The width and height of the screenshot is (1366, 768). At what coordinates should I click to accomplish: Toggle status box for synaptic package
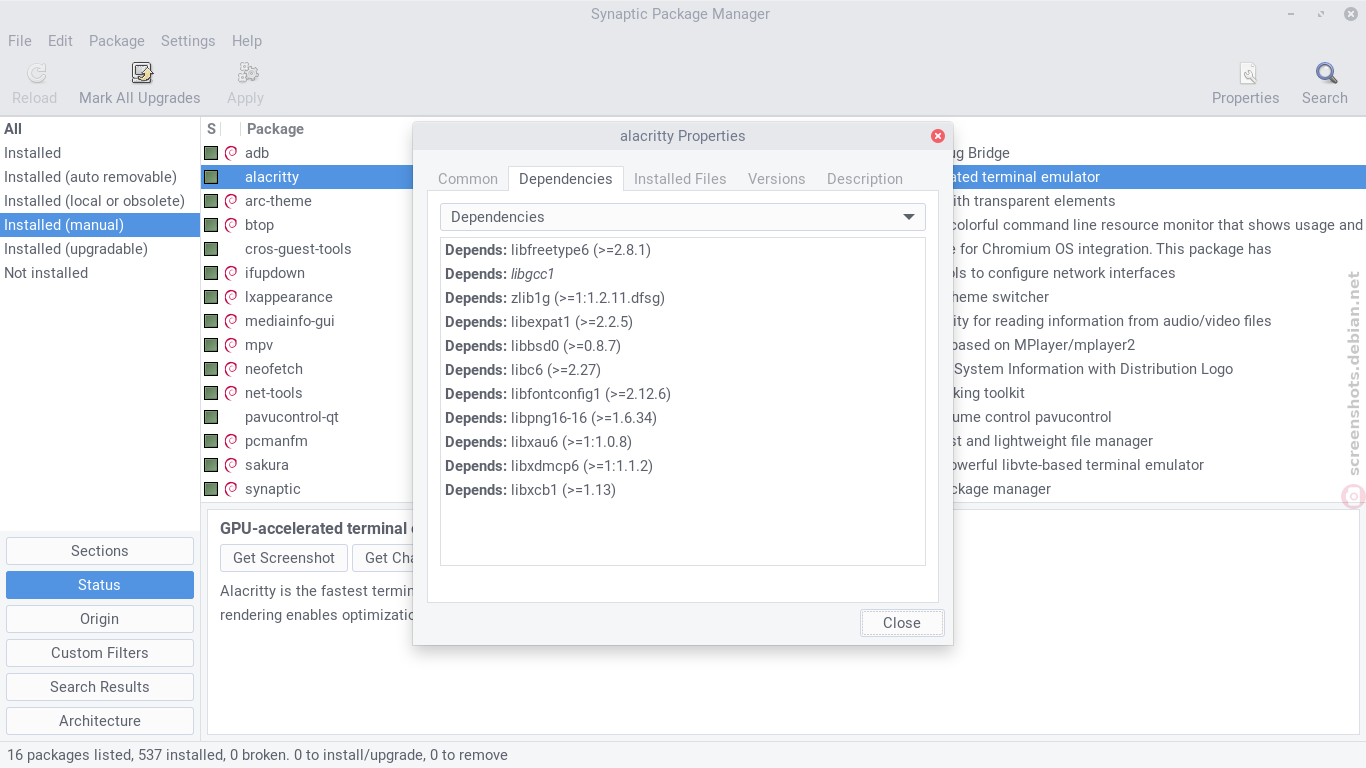[x=211, y=489]
